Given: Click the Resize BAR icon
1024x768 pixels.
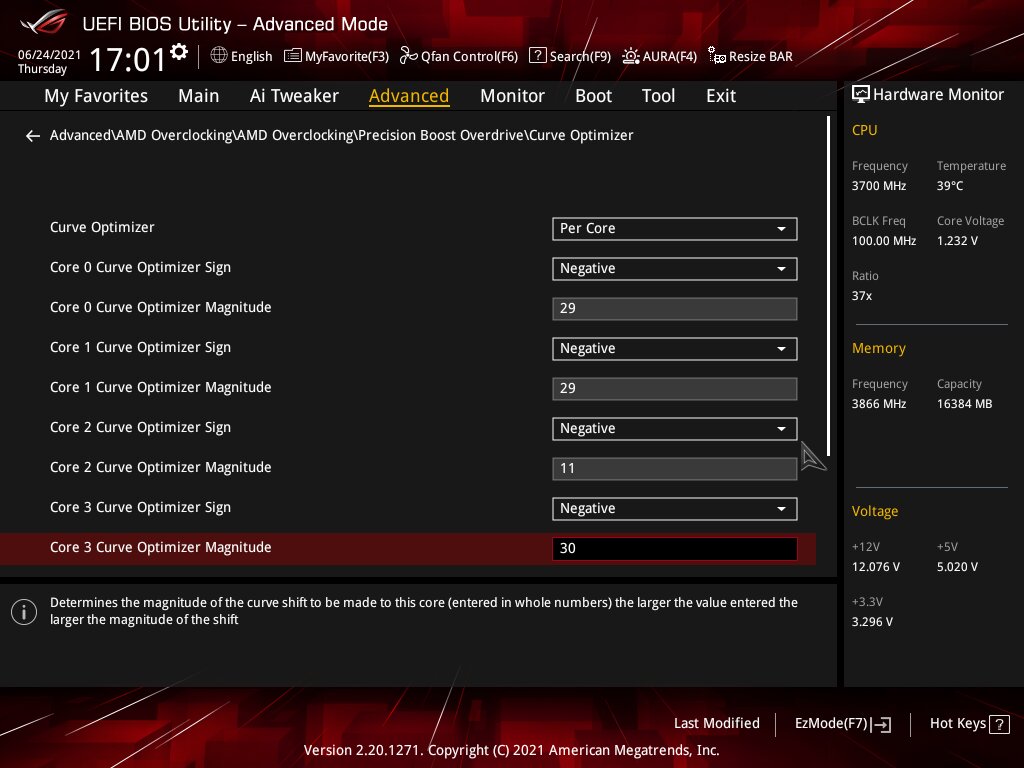Looking at the screenshot, I should 716,56.
